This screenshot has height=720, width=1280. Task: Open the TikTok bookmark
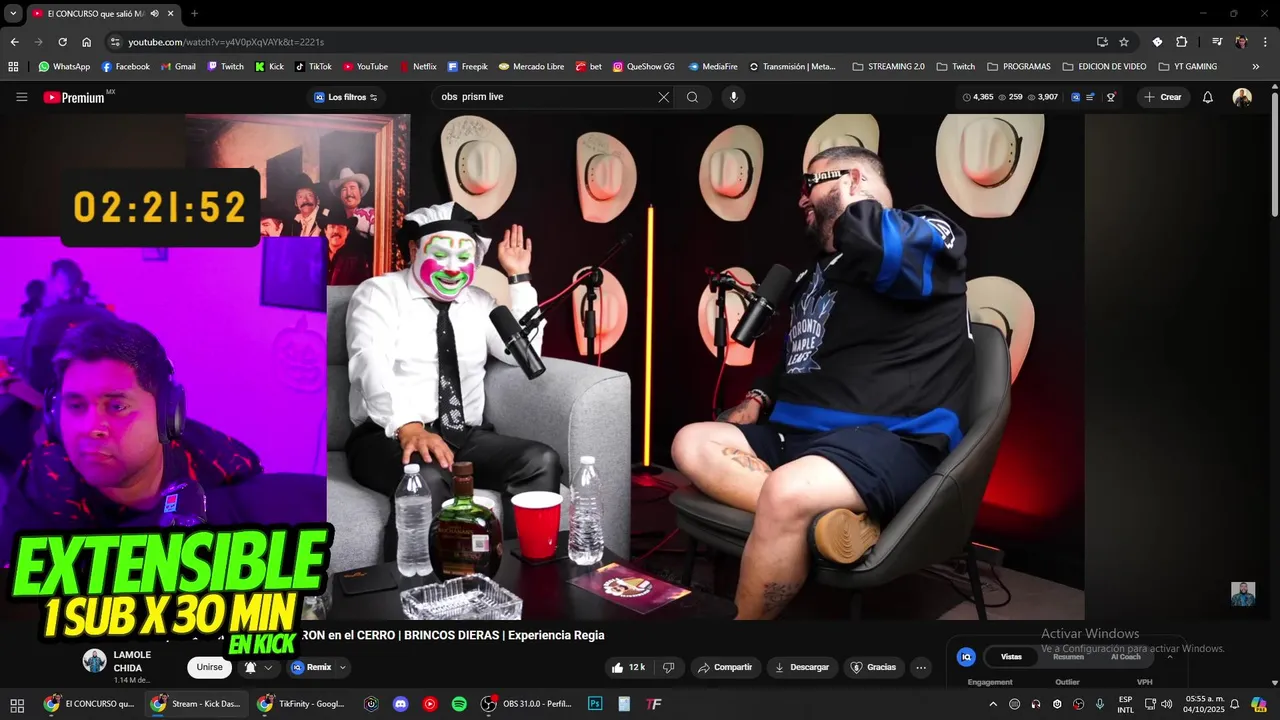(x=313, y=67)
